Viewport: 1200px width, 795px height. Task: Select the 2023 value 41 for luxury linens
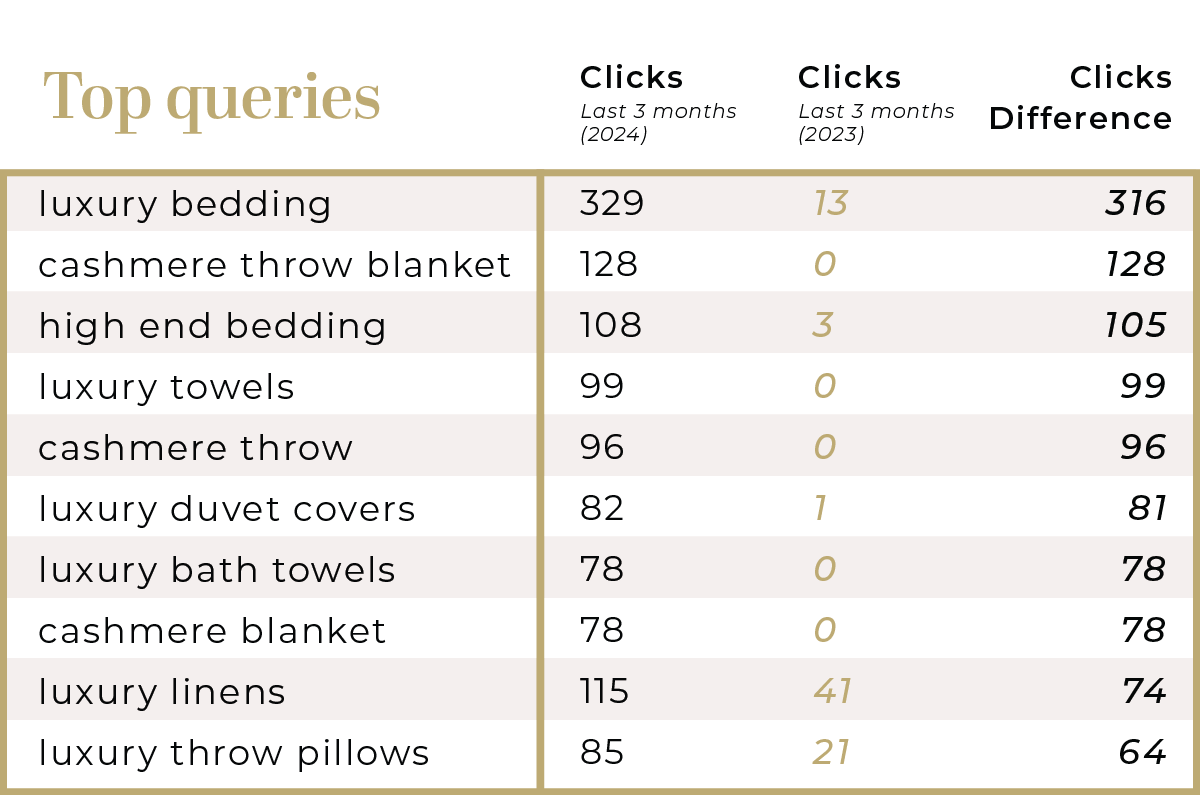pos(833,692)
